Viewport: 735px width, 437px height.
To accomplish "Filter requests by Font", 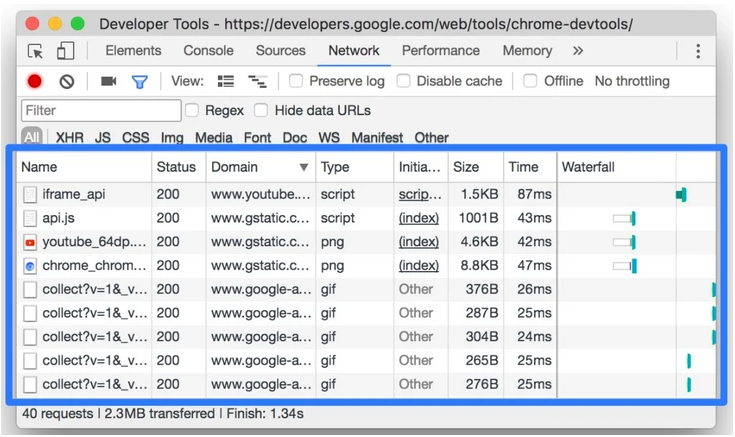I will click(x=257, y=137).
